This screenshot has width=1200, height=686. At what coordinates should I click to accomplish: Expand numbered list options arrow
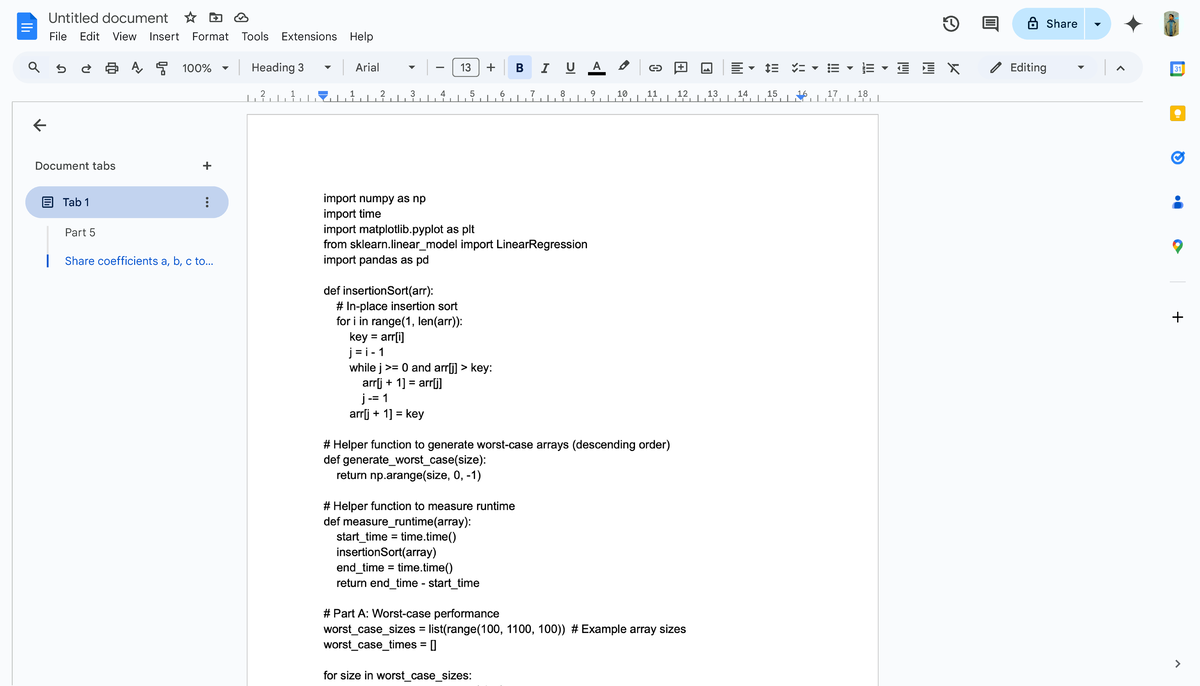885,68
